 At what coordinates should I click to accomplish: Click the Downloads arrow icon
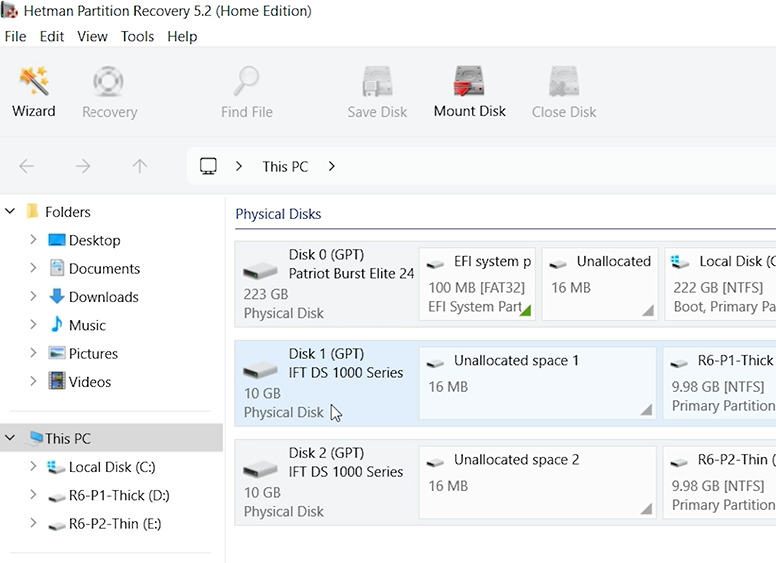56,296
